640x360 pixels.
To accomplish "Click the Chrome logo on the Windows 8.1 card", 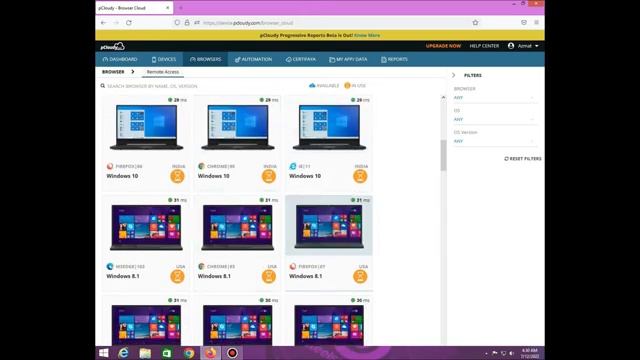I will click(x=201, y=267).
